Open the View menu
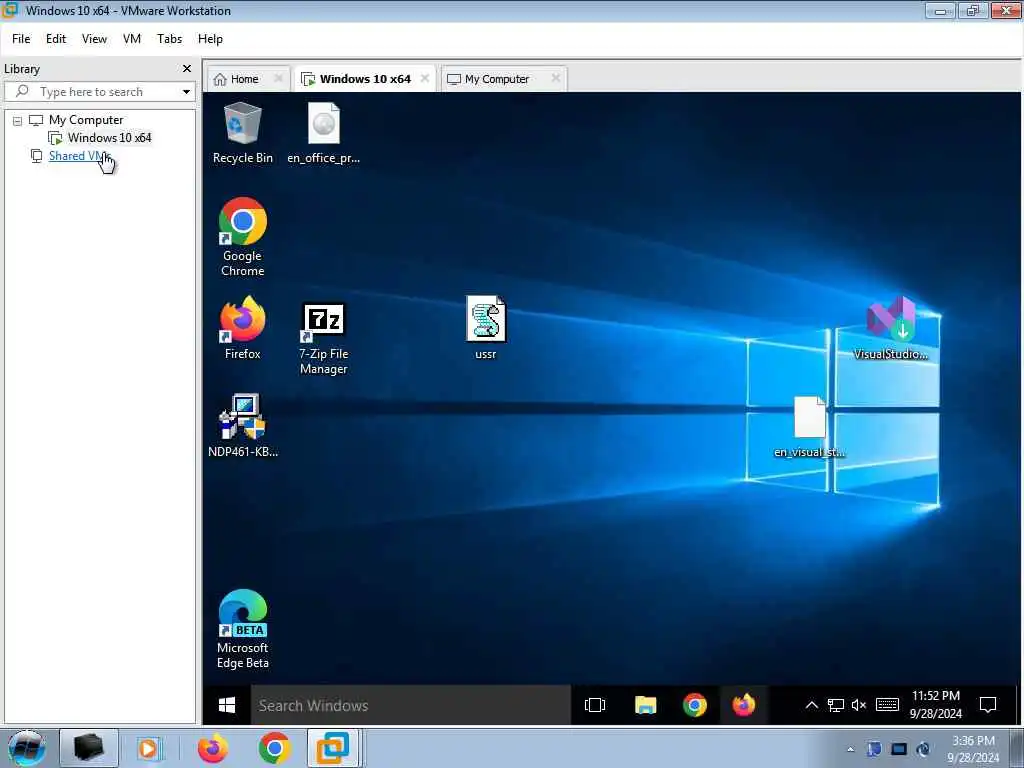This screenshot has width=1024, height=768. tap(94, 39)
